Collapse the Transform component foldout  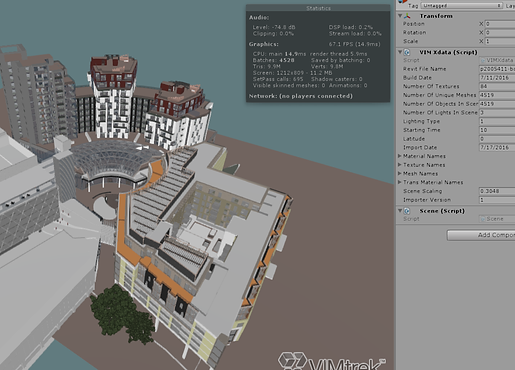tap(400, 16)
